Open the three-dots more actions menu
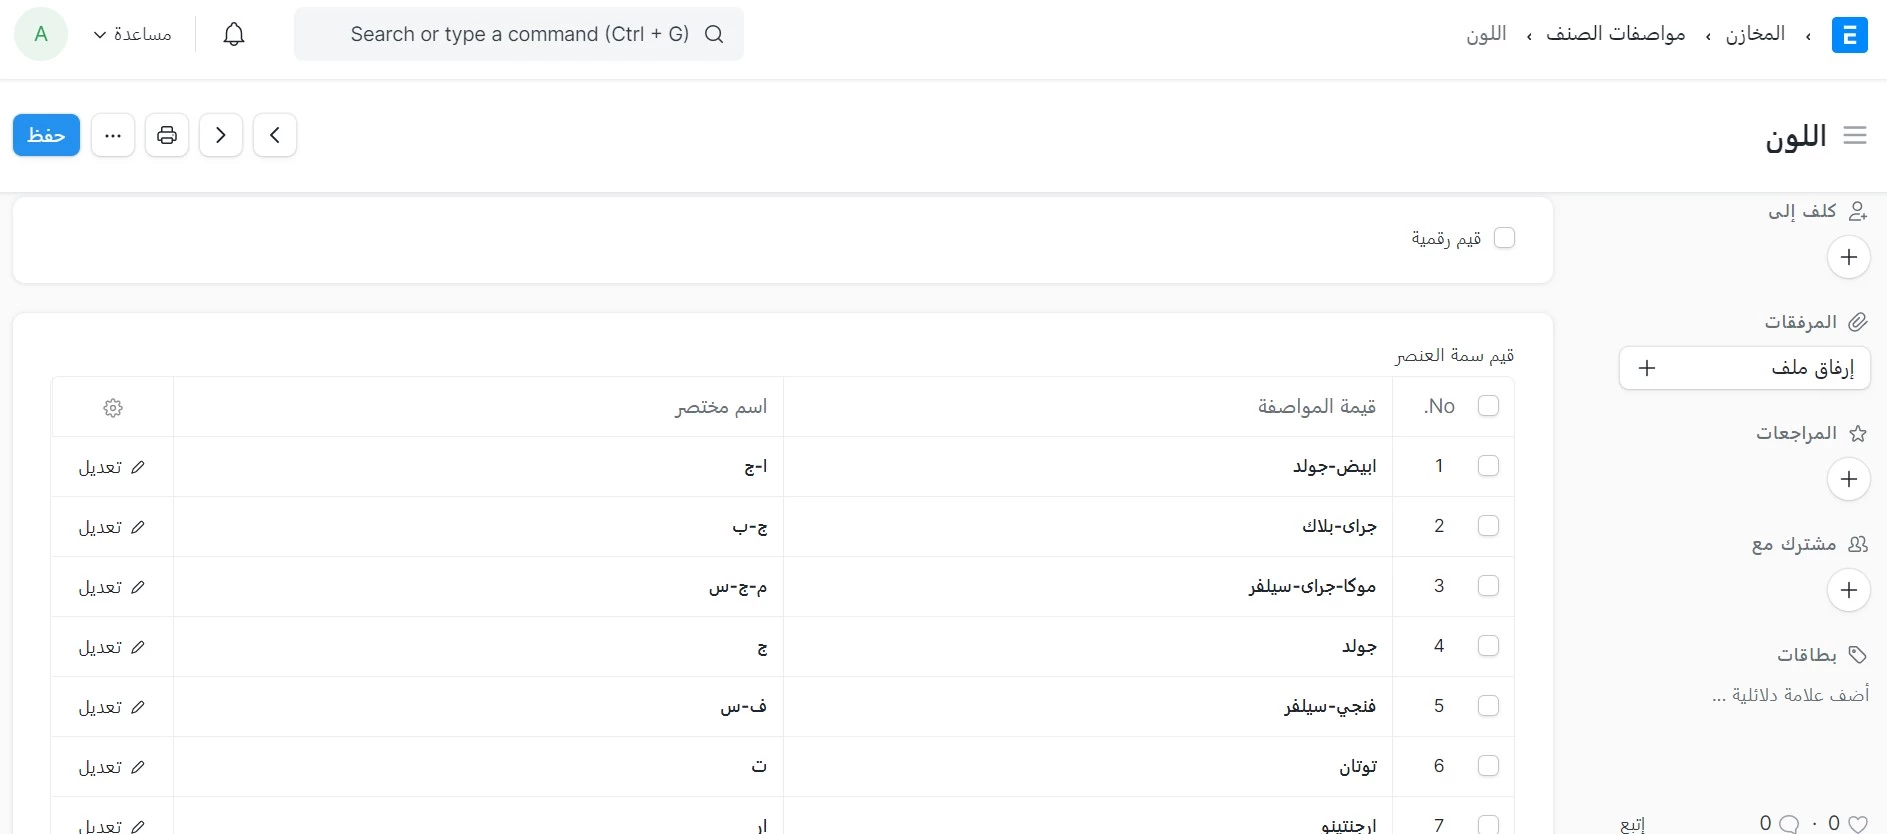This screenshot has width=1887, height=834. point(113,135)
